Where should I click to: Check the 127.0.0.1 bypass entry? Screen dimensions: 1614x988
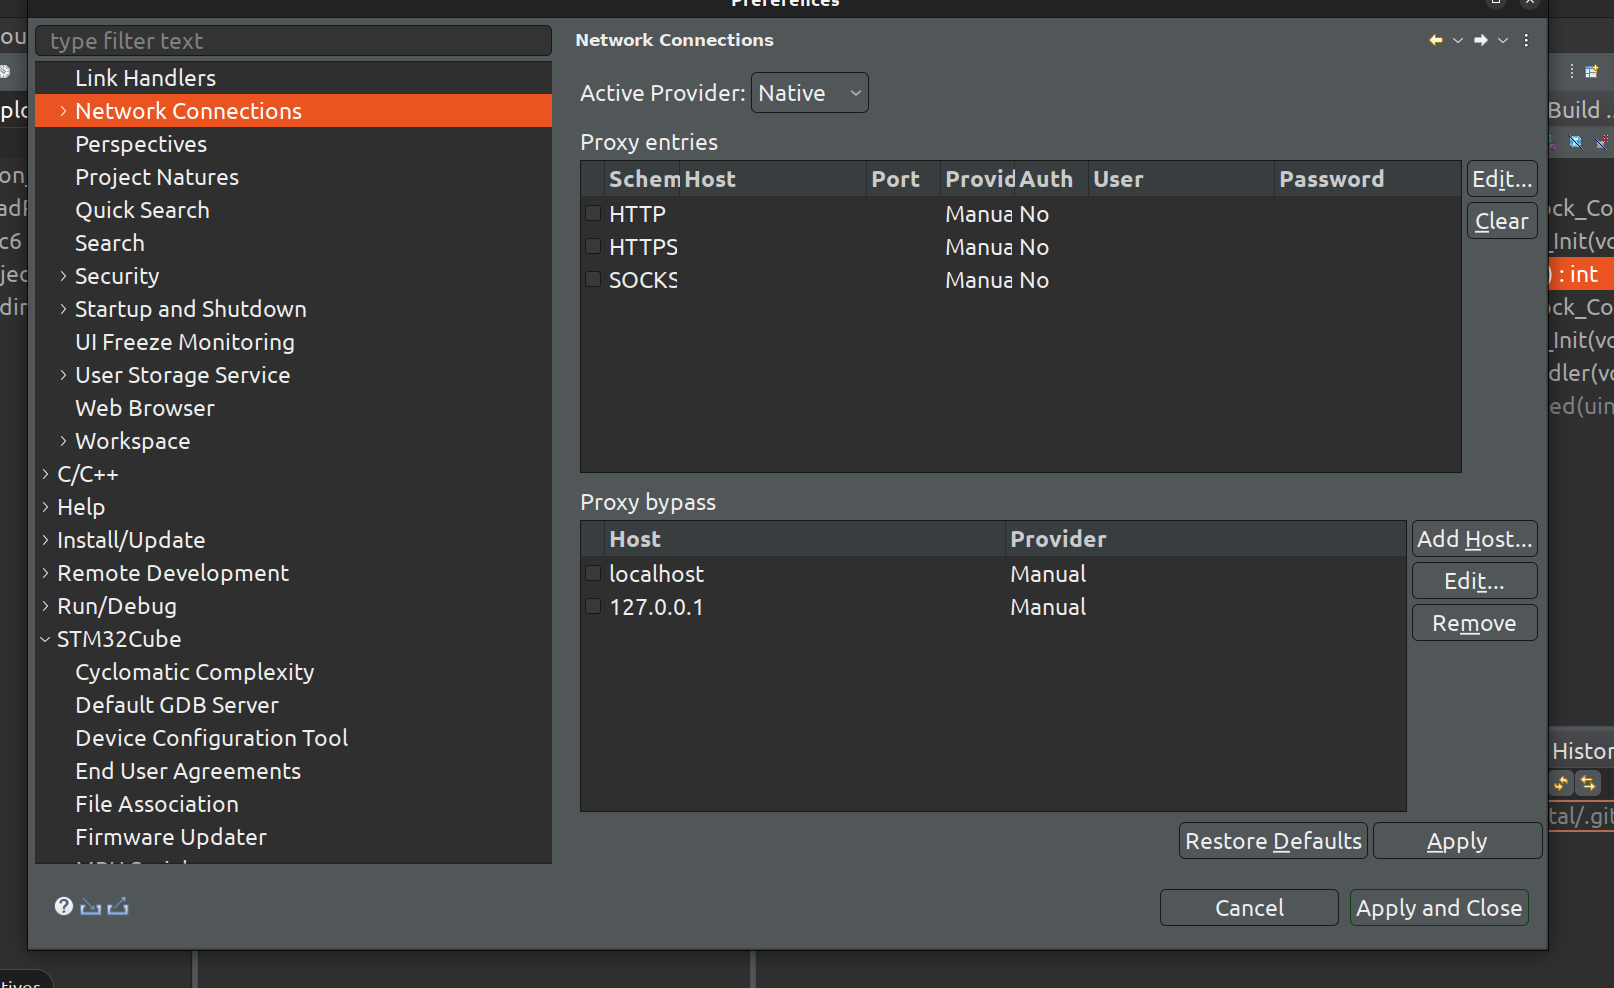click(592, 607)
